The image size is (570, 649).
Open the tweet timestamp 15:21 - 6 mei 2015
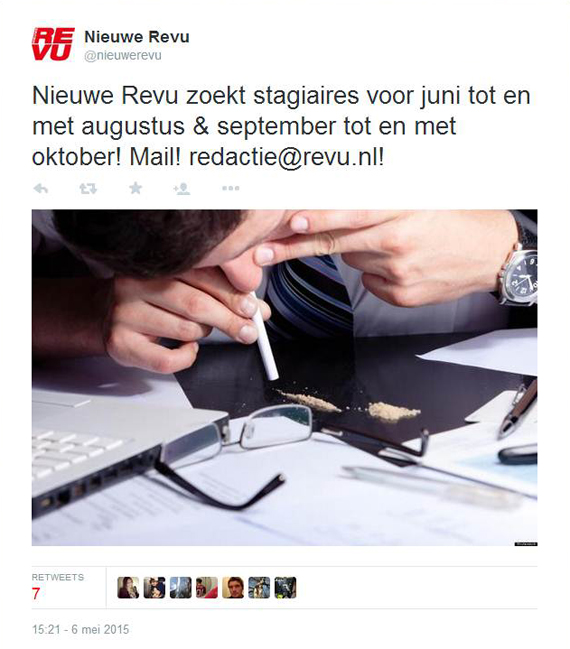point(80,630)
